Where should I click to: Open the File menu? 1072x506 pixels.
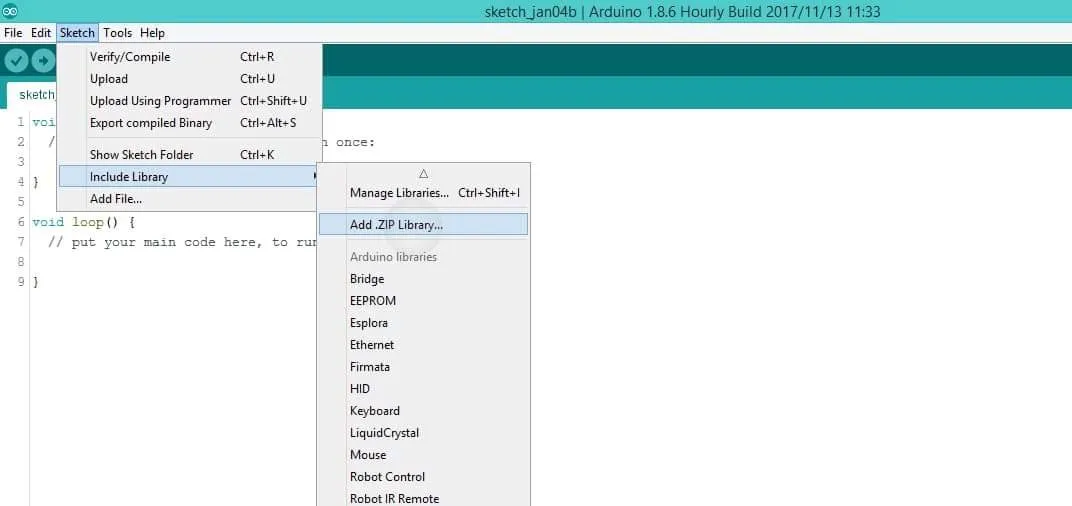click(13, 33)
